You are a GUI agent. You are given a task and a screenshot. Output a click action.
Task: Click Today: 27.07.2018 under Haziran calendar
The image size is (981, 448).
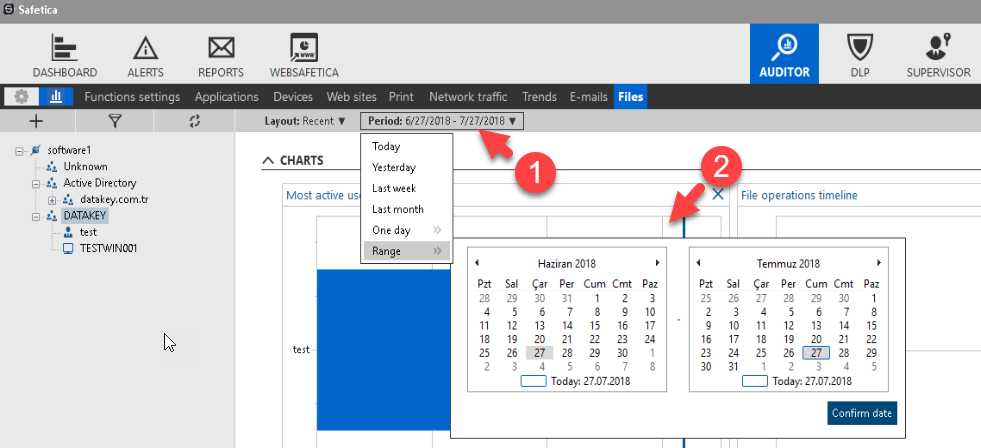pyautogui.click(x=576, y=380)
